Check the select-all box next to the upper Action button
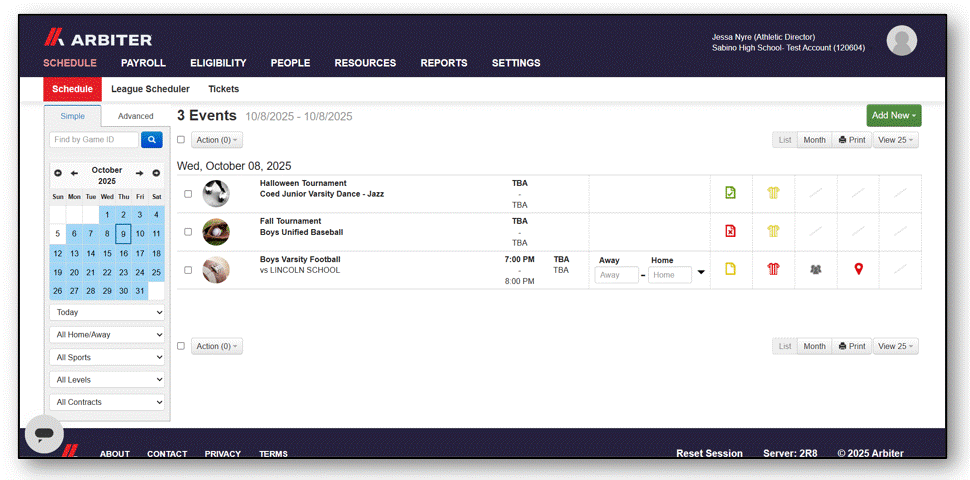 pyautogui.click(x=181, y=140)
